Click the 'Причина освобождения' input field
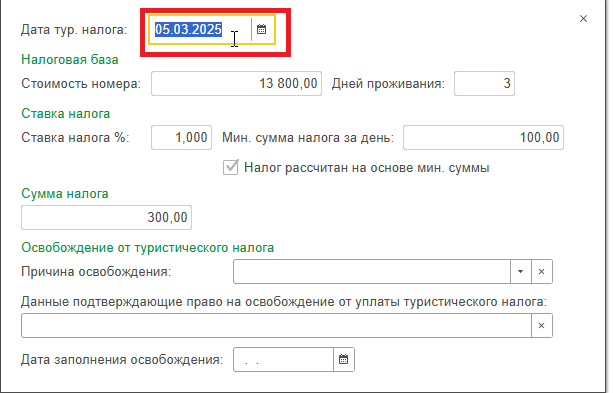613x393 pixels. (372, 271)
